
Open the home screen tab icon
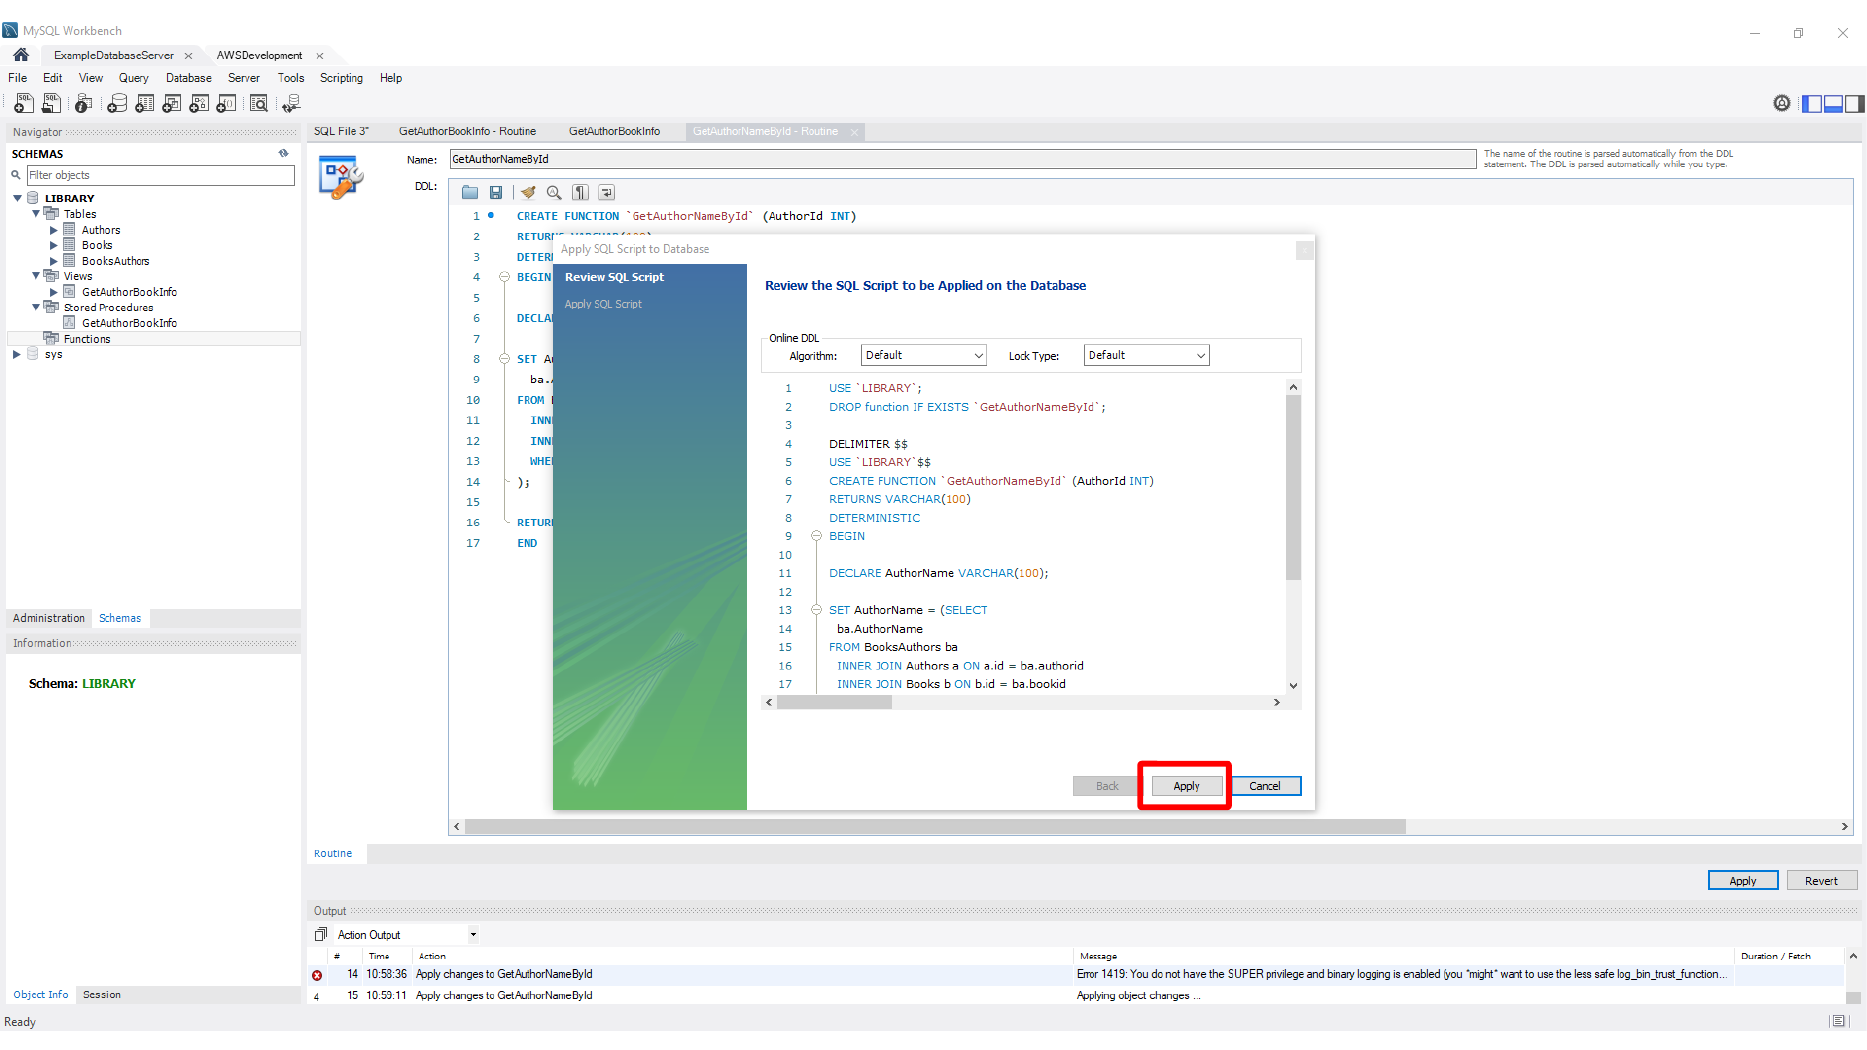[21, 55]
